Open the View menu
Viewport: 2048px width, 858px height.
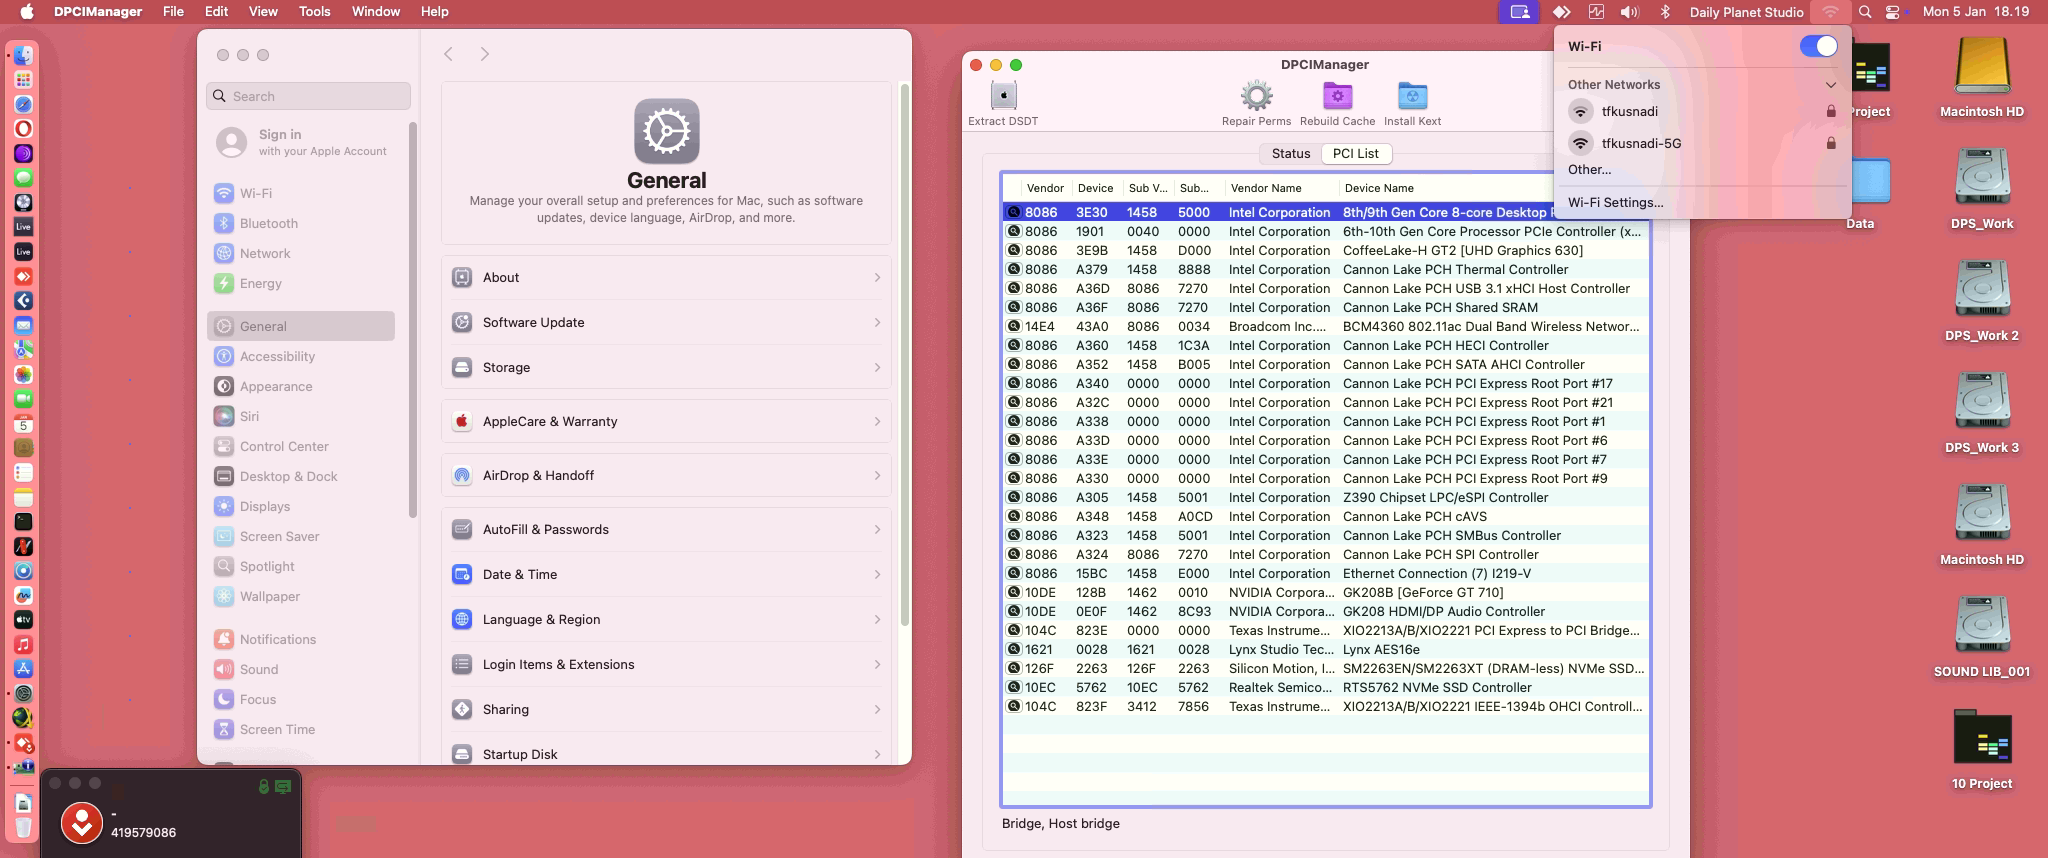coord(263,12)
